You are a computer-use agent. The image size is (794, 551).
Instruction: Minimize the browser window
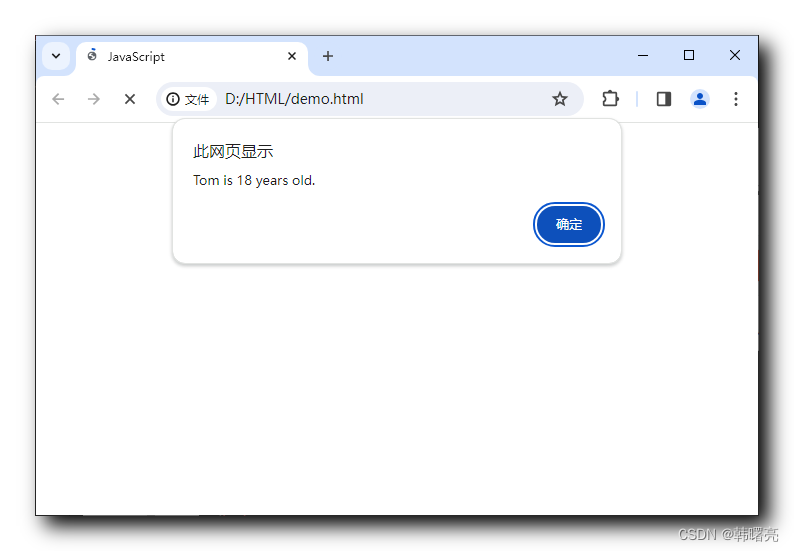pos(643,55)
